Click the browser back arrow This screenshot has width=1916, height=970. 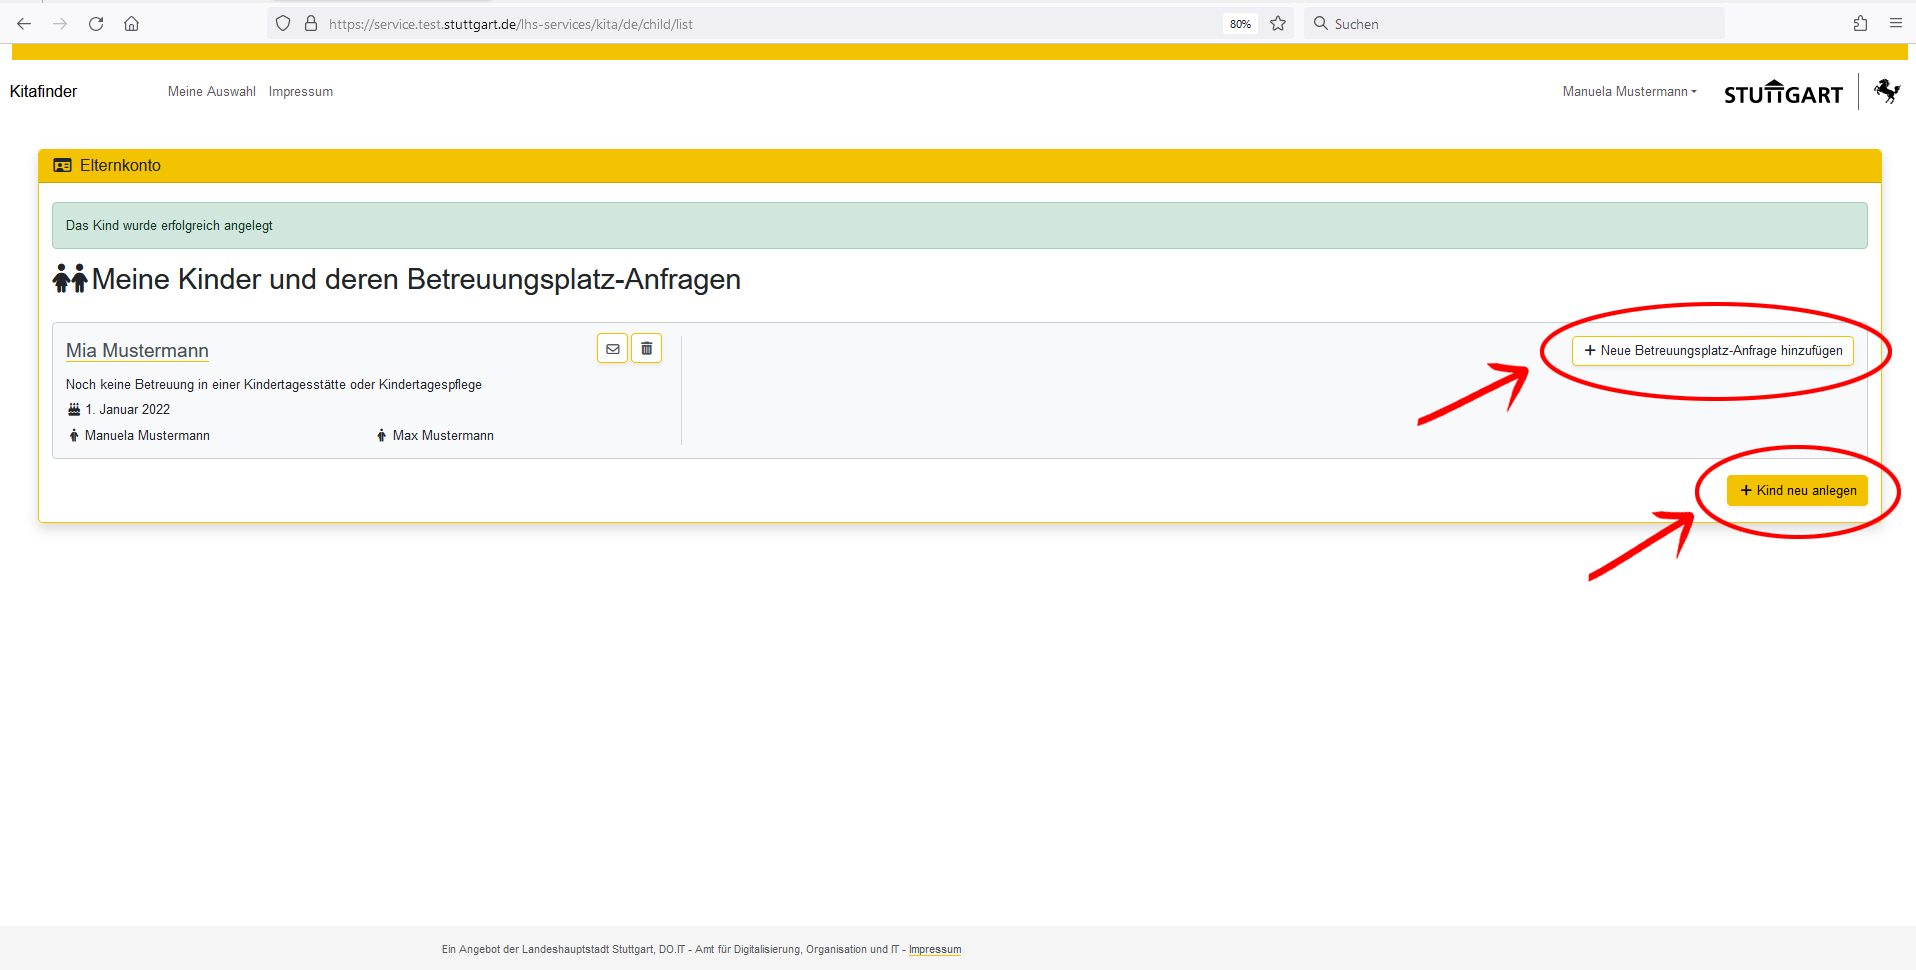pyautogui.click(x=24, y=24)
